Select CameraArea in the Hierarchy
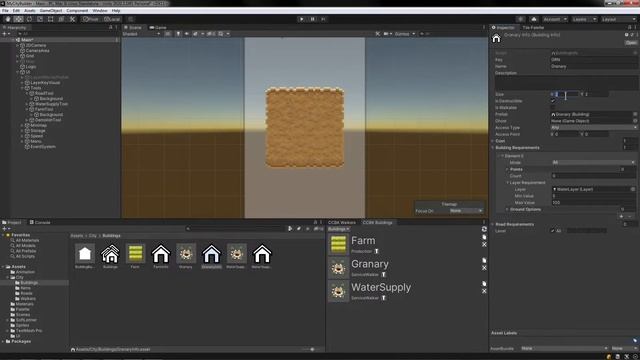640x360 pixels. pos(37,51)
